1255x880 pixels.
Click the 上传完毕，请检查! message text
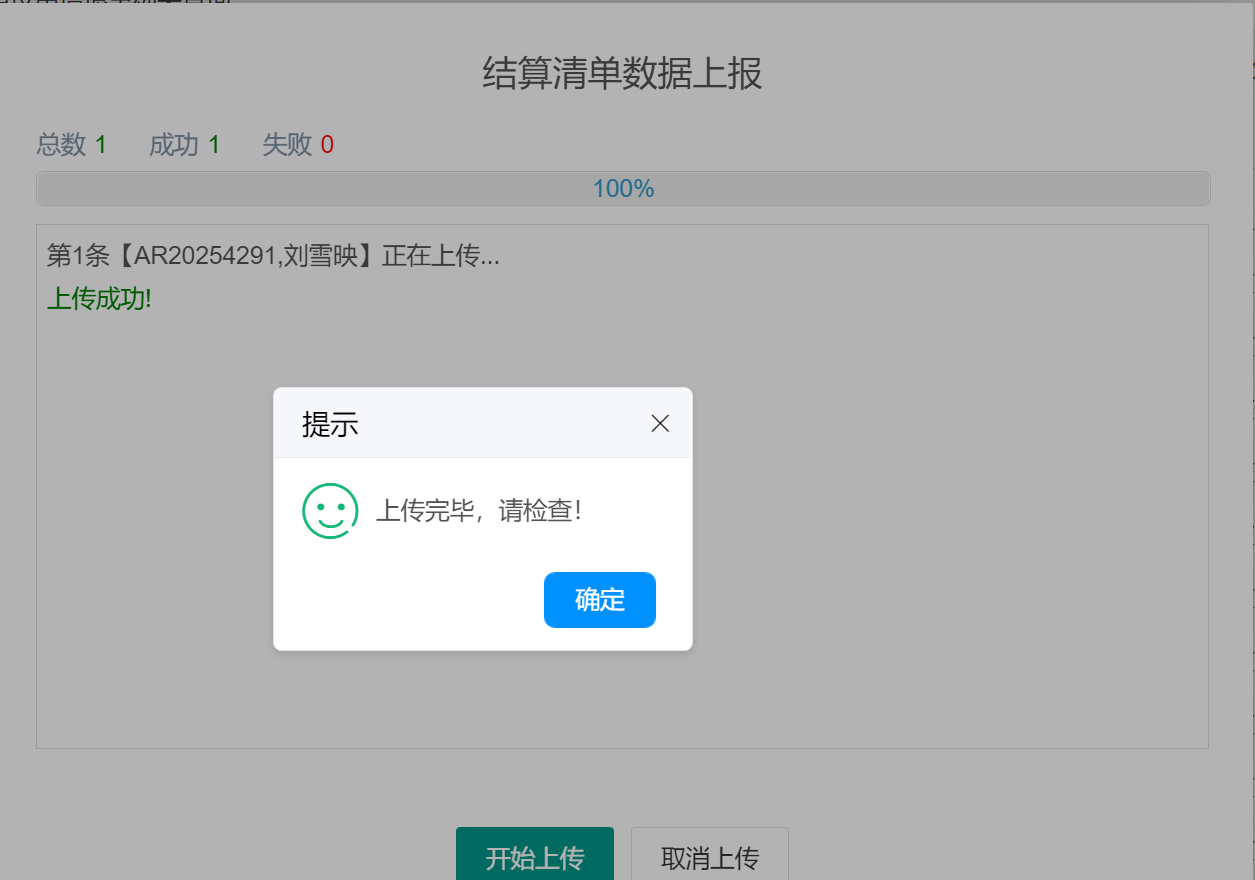[478, 511]
